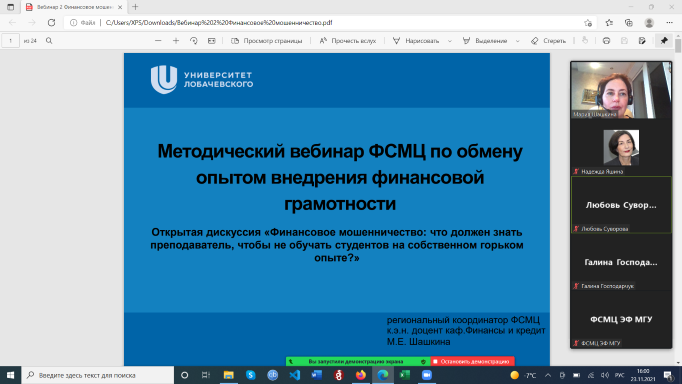Screen dimensions: 682x384
Task: Switch to Excel from taskbar
Action: 405,375
